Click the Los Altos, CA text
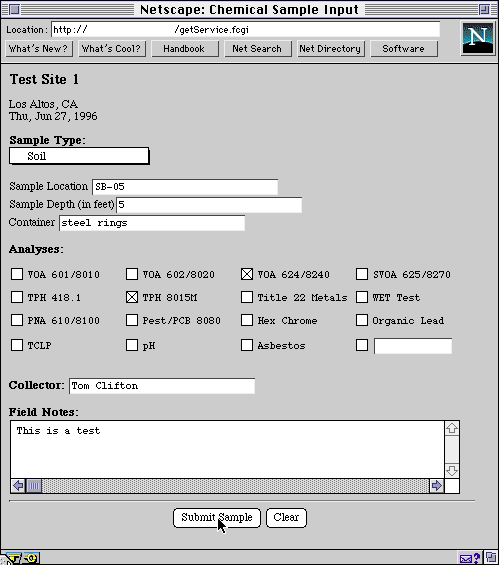The image size is (499, 565). 43,104
